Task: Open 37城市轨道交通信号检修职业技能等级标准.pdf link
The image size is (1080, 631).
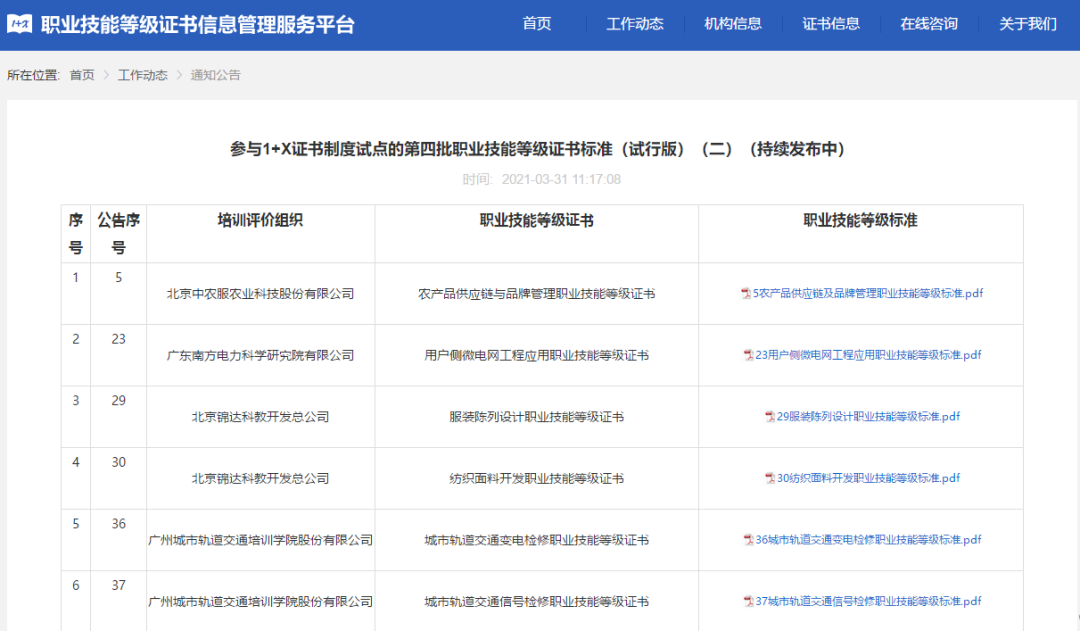Action: (x=868, y=602)
